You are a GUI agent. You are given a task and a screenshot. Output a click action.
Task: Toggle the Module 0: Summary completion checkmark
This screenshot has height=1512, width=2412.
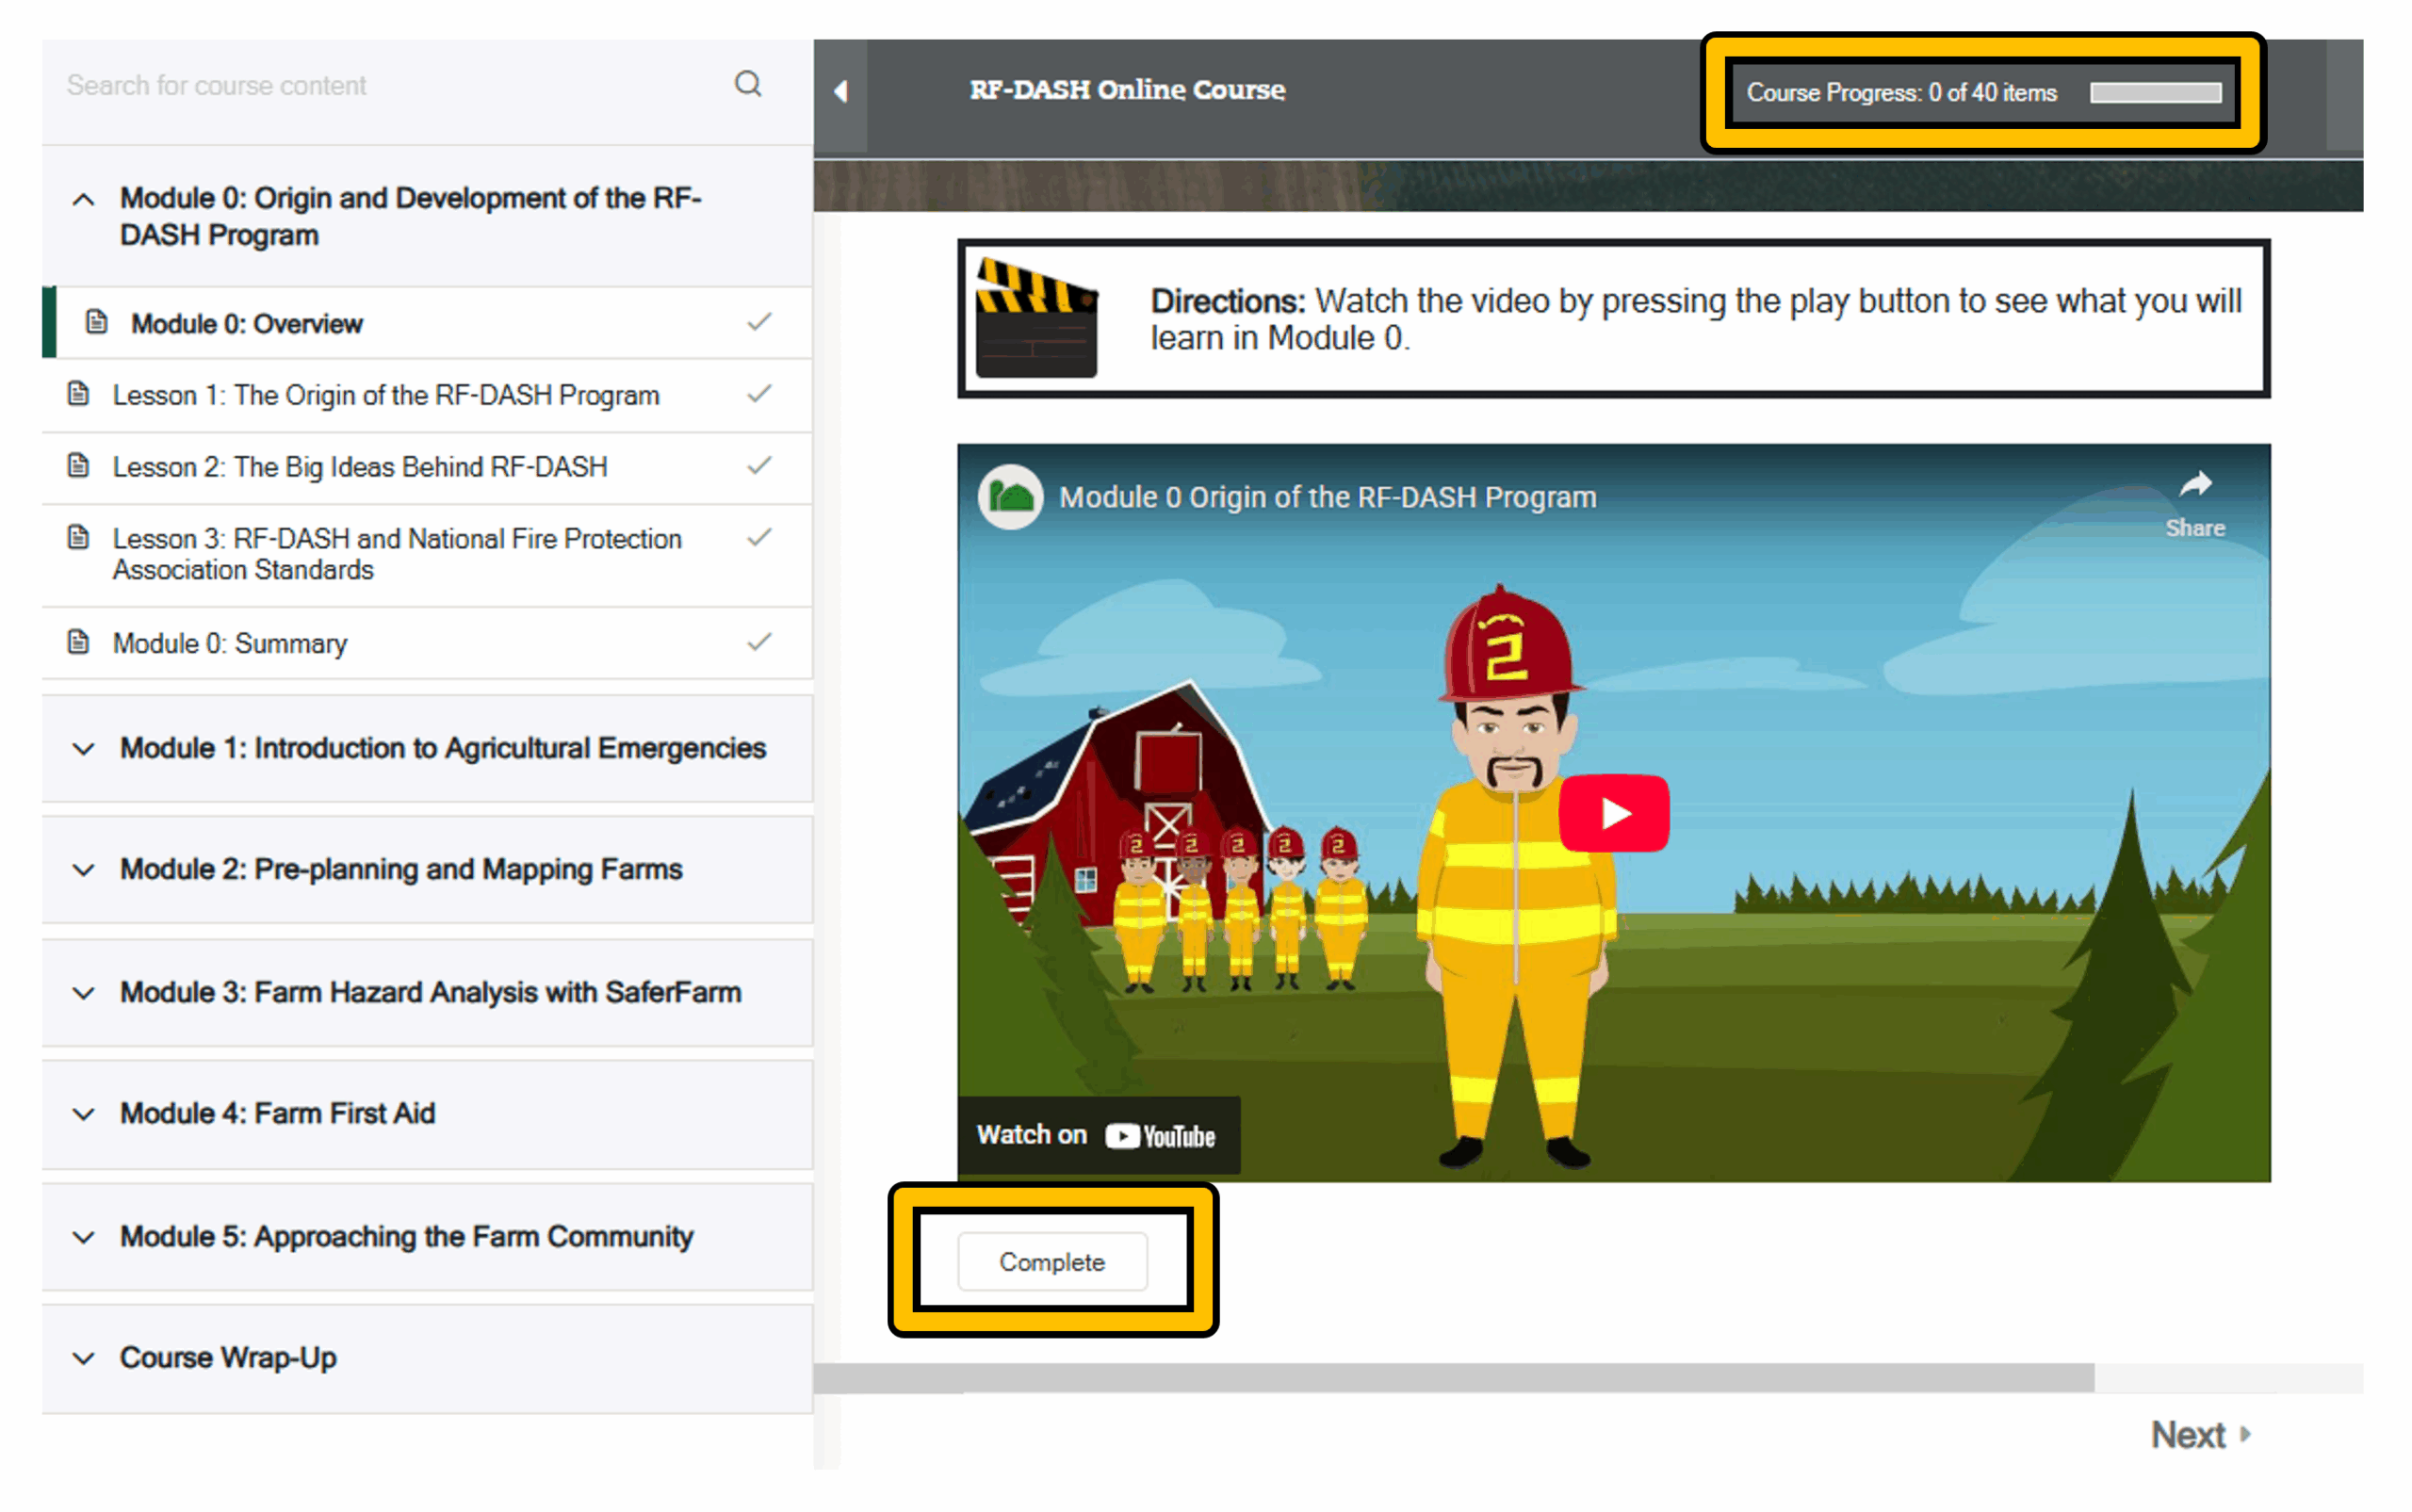pos(759,642)
